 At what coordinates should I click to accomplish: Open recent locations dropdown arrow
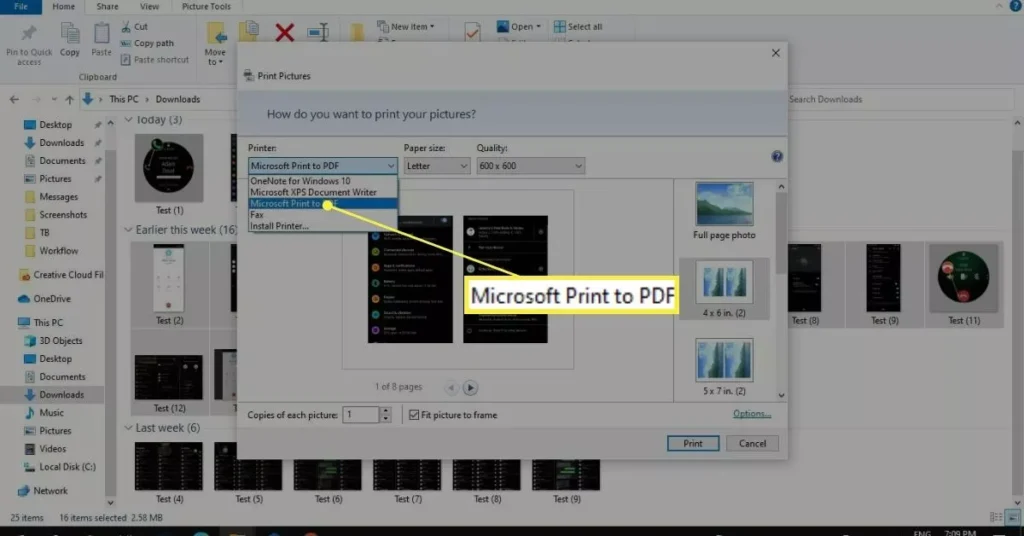tap(54, 100)
